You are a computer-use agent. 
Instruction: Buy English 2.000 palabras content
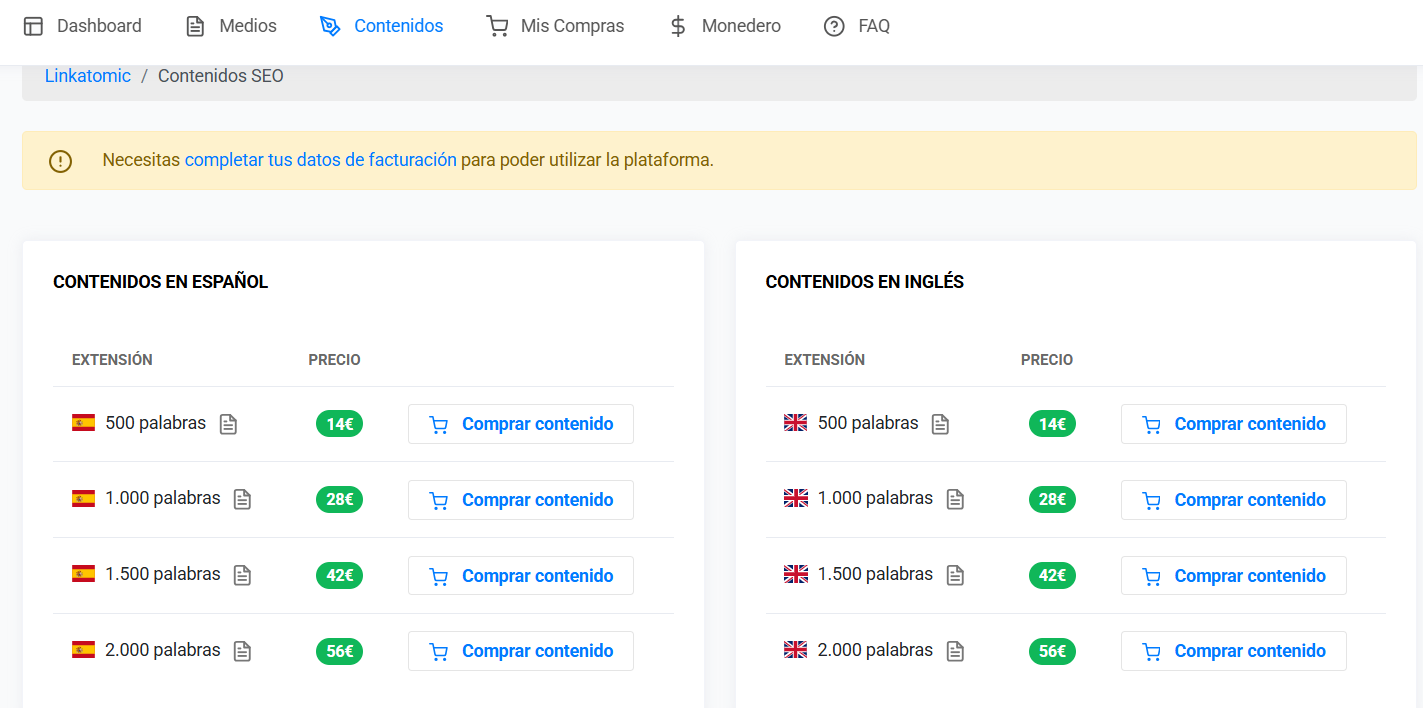pos(1233,650)
